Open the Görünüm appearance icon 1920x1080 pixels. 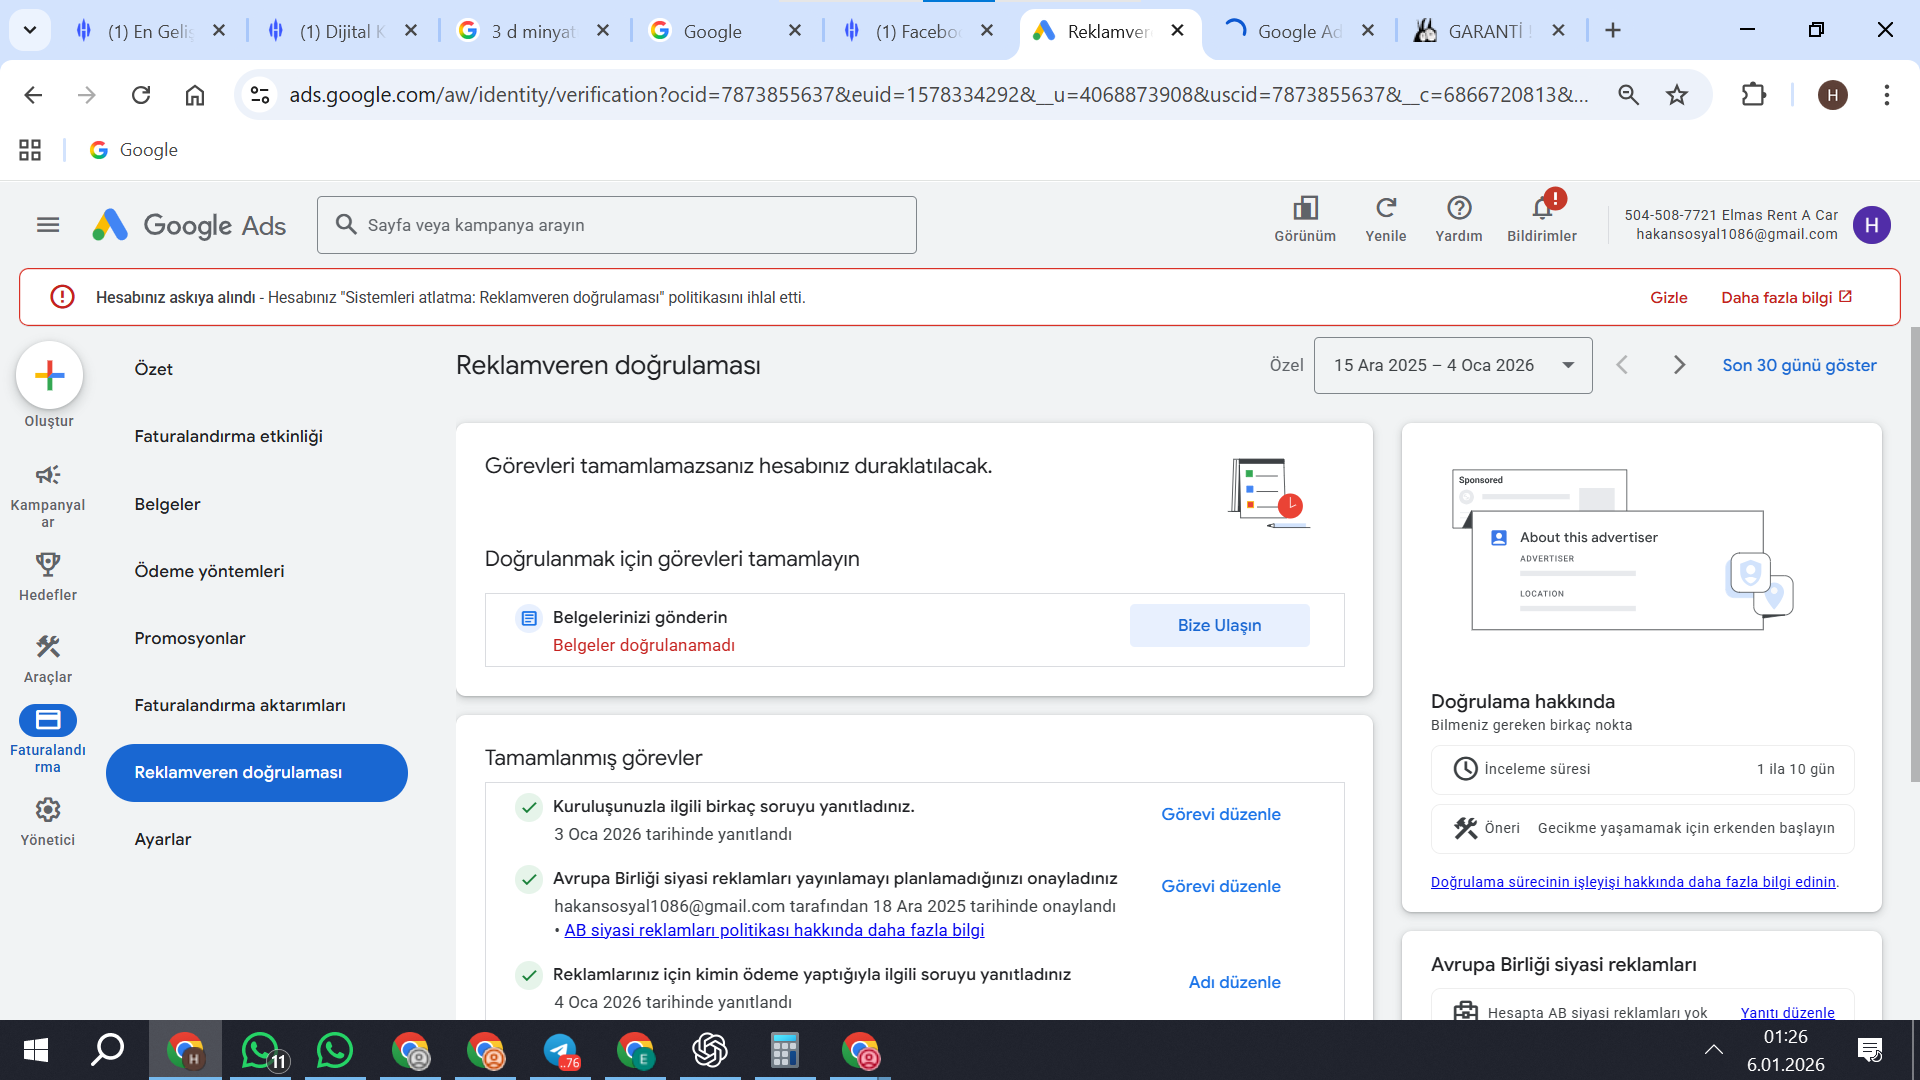pos(1305,220)
